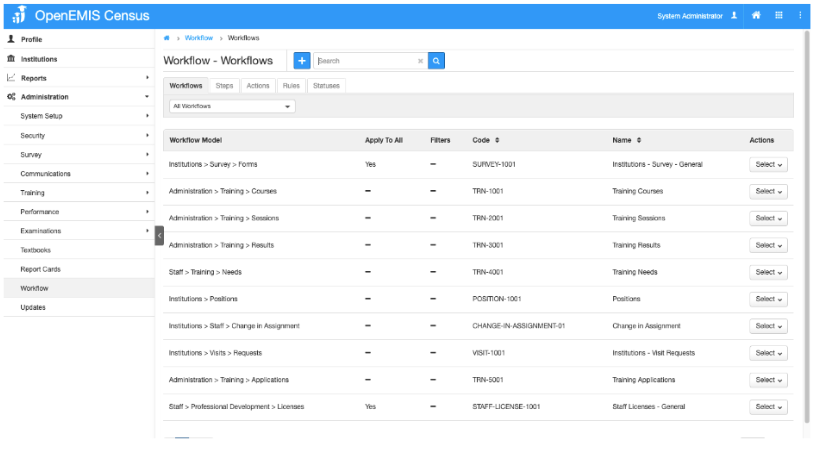Click the Profile person icon
The height and width of the screenshot is (463, 817).
11,39
